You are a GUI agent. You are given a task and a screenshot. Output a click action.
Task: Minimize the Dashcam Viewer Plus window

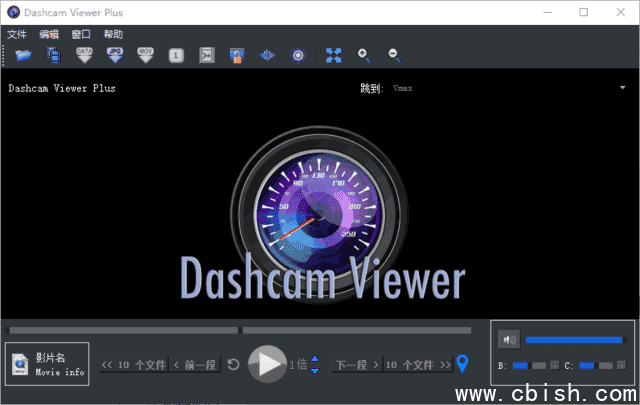547,12
